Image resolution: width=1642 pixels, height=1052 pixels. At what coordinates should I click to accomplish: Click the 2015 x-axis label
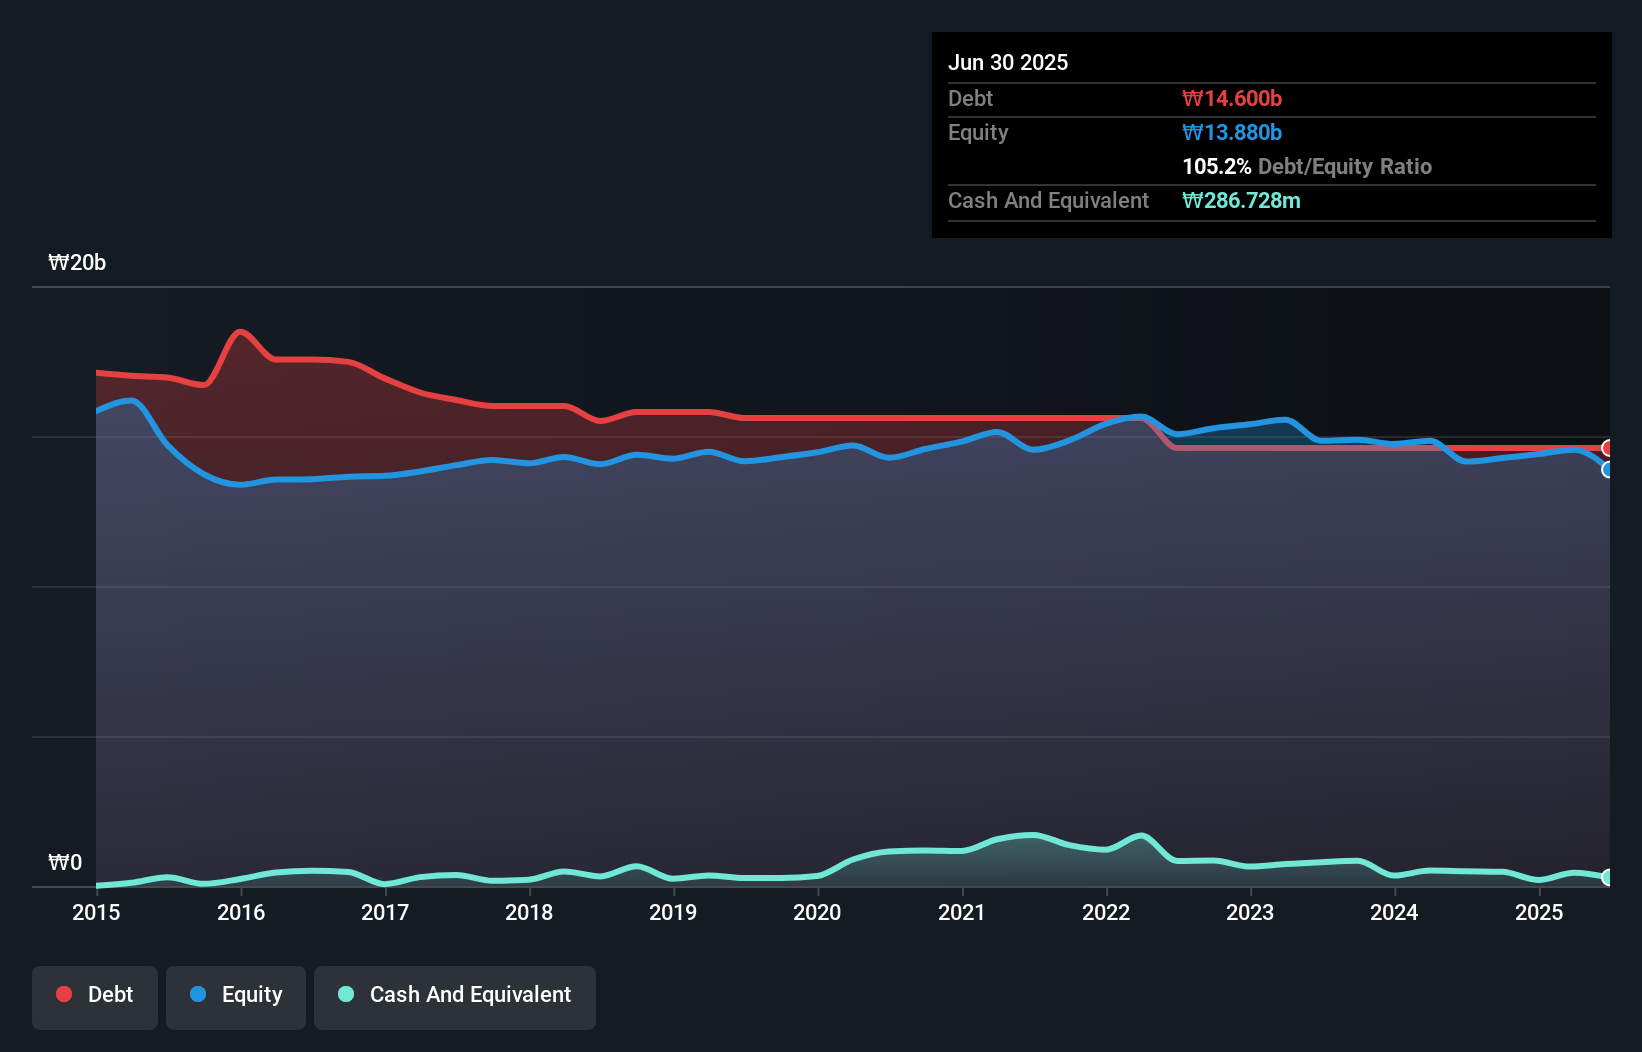click(96, 912)
